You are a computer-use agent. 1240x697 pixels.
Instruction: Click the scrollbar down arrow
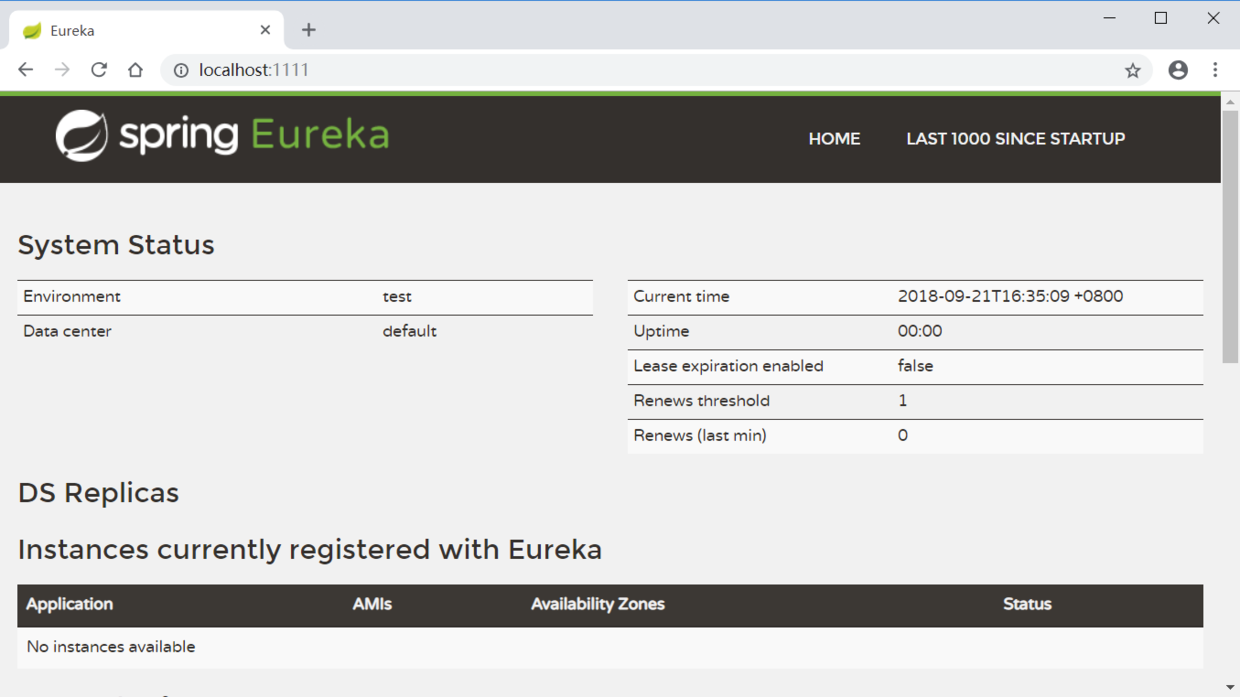click(x=1230, y=688)
